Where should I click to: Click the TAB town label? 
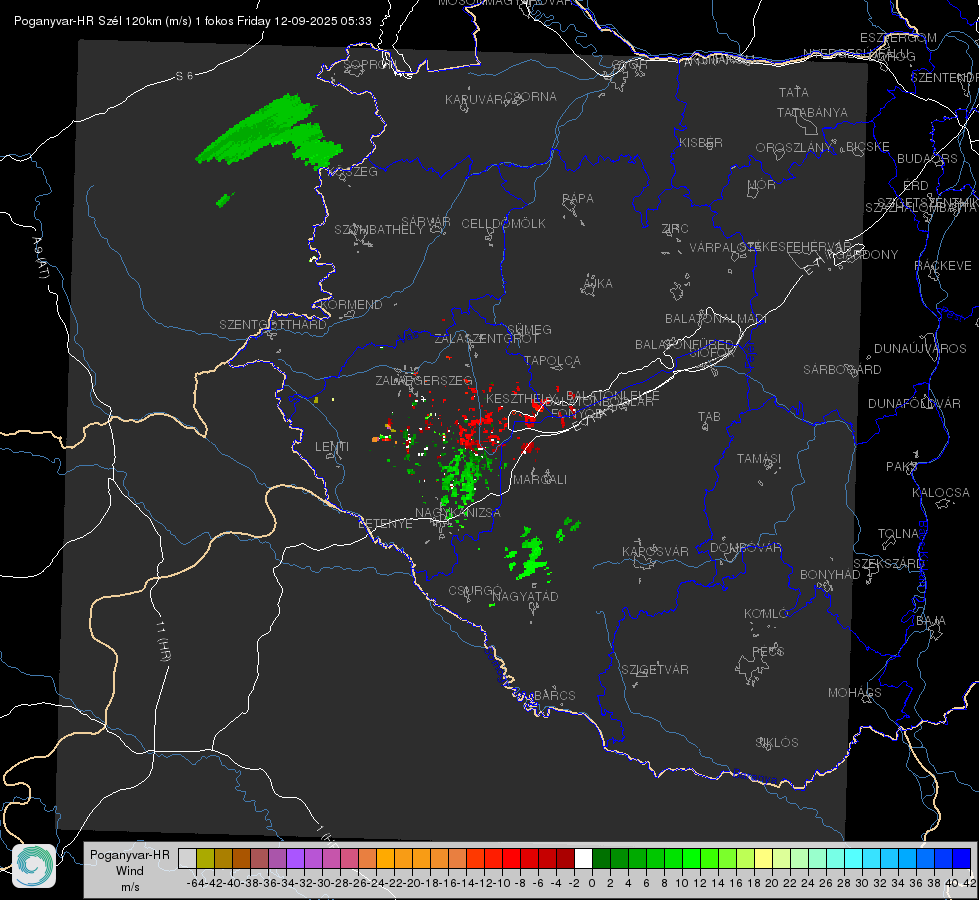pos(709,417)
